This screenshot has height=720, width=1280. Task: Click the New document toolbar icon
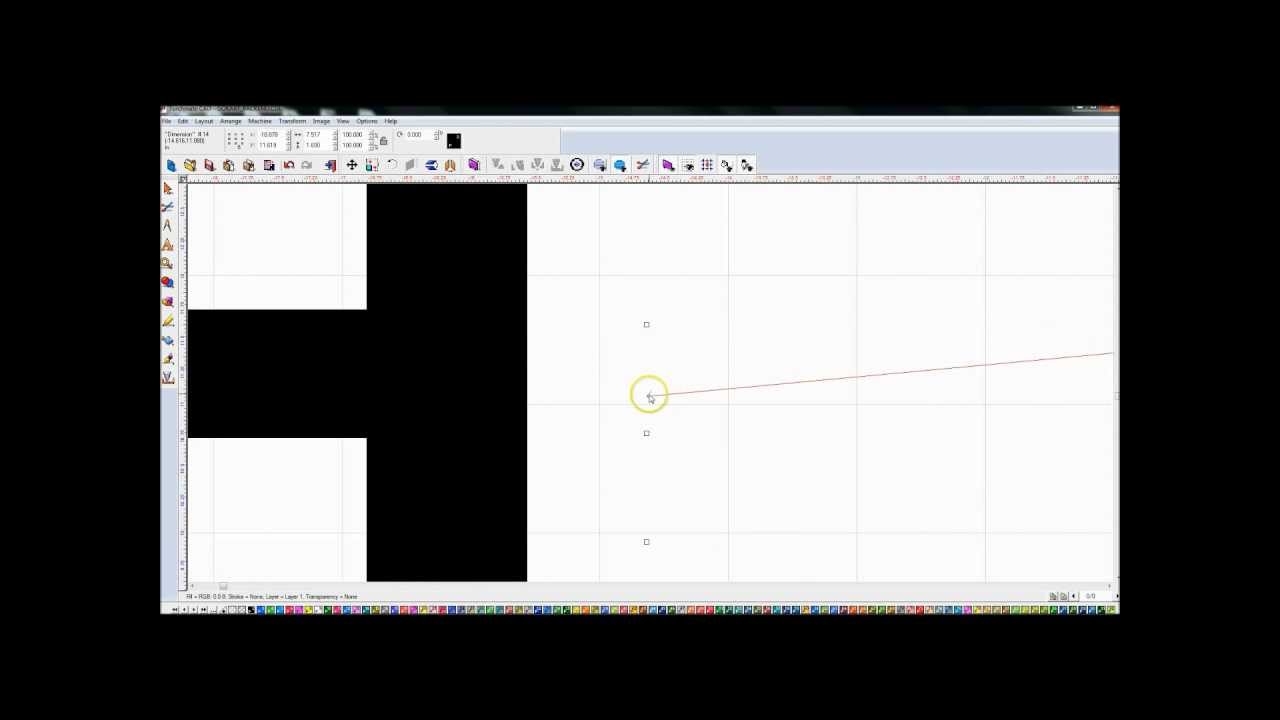[171, 165]
